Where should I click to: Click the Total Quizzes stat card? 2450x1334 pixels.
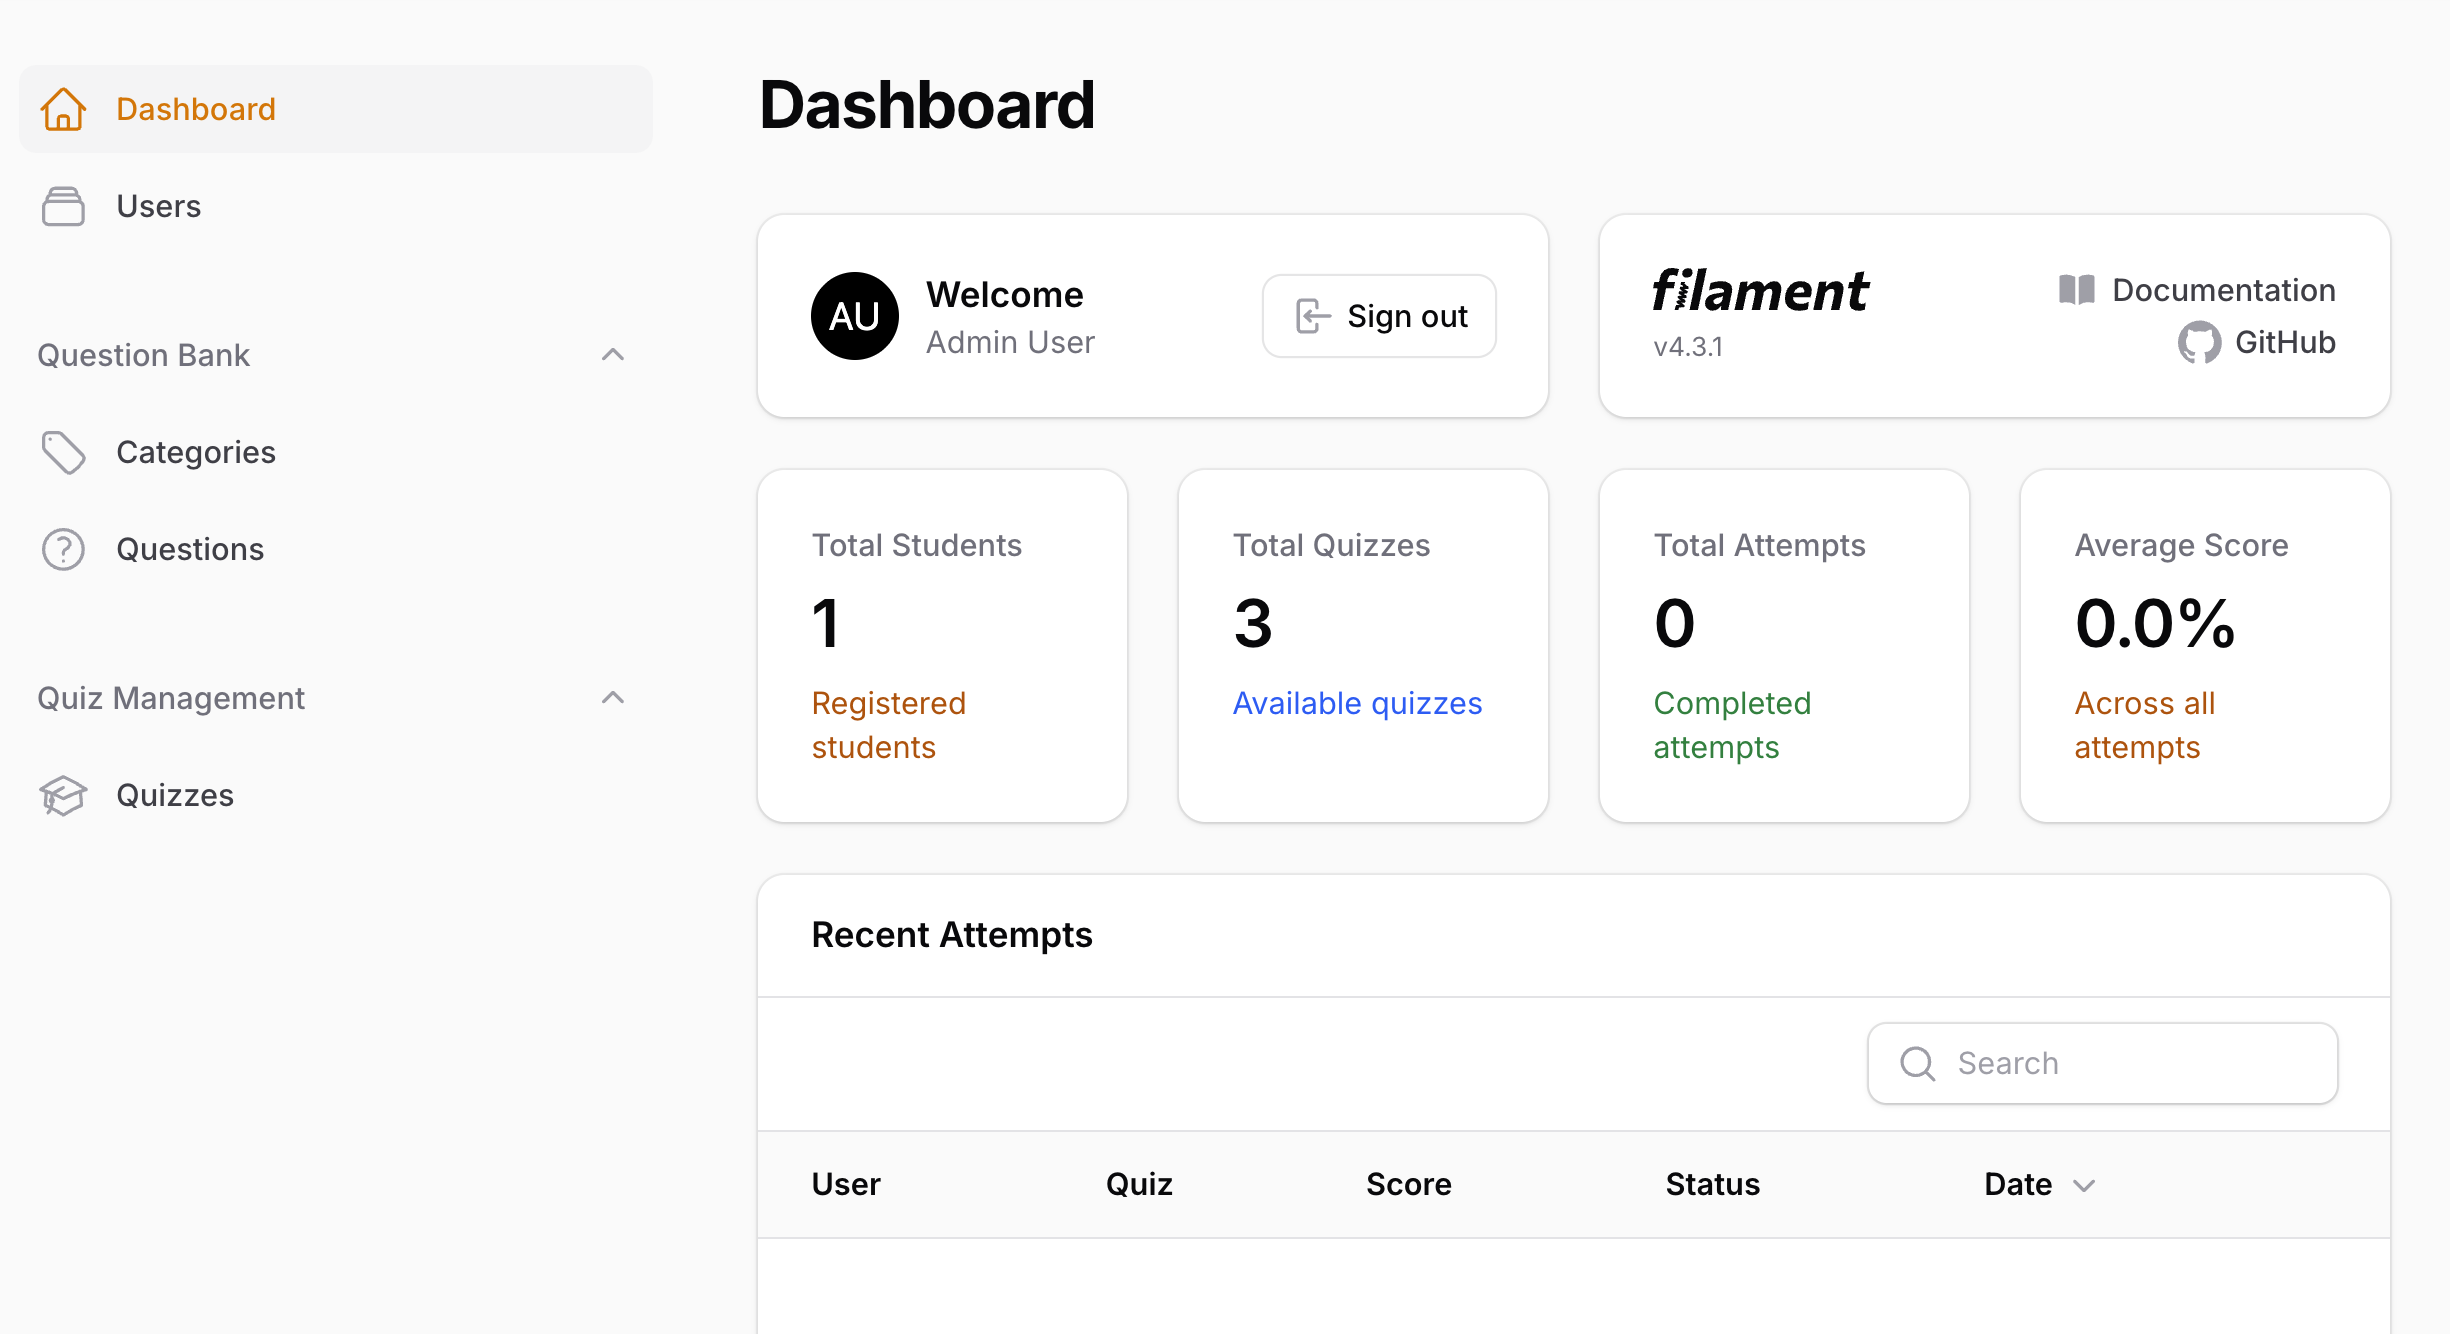point(1363,645)
